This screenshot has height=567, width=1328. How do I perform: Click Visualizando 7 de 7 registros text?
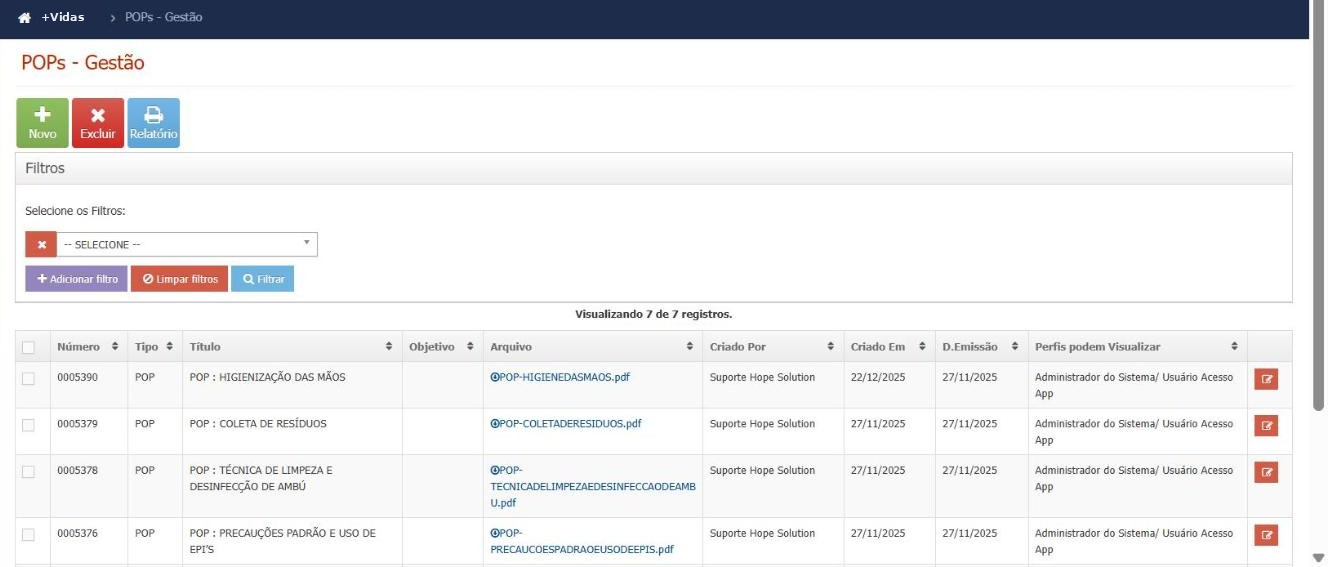[x=654, y=314]
